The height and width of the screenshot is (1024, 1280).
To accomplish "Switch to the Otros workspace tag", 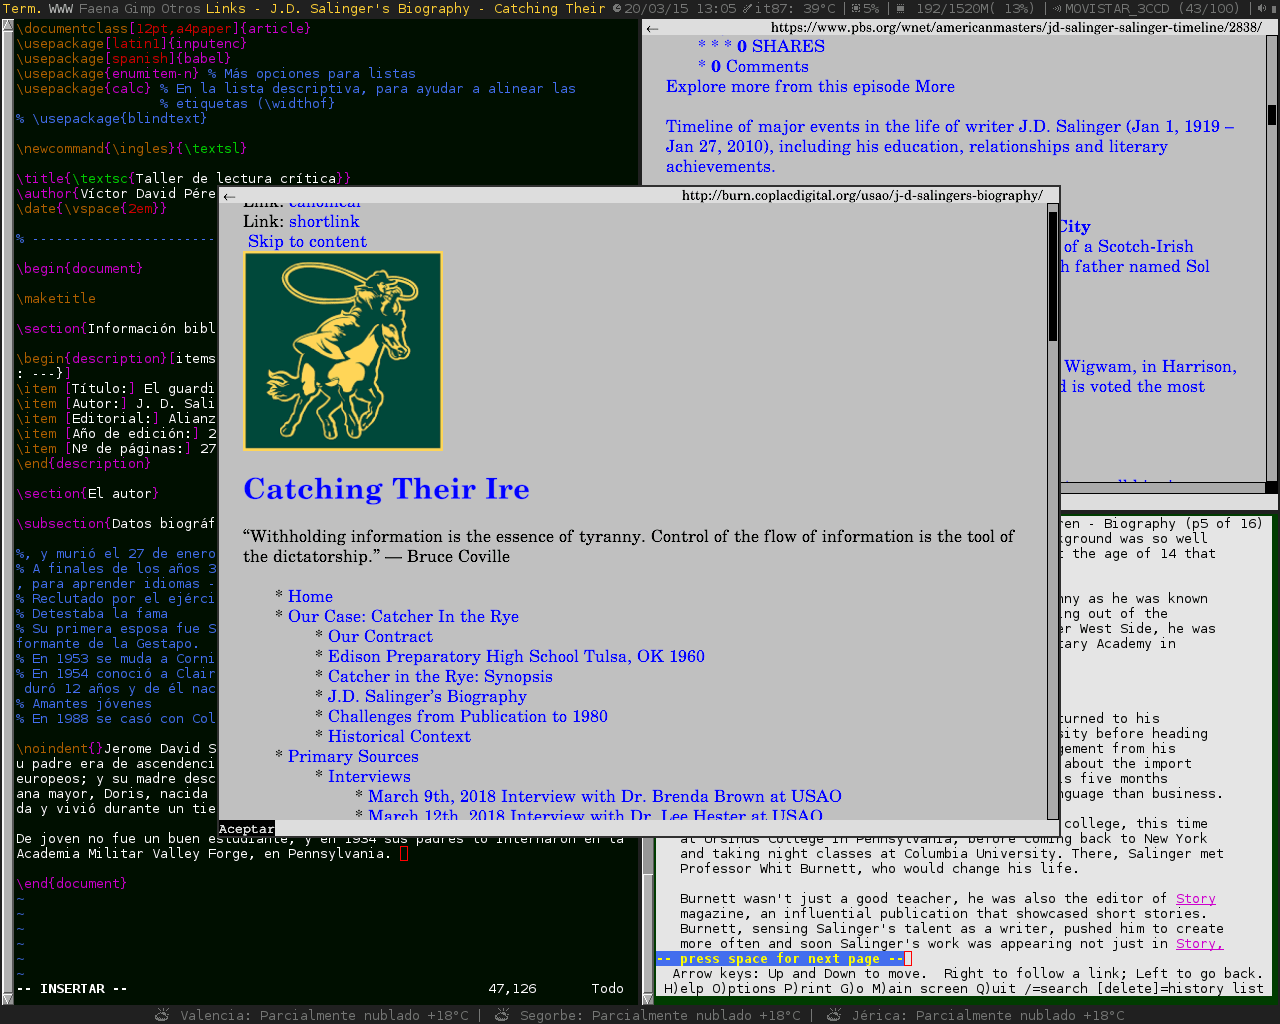I will (x=181, y=8).
